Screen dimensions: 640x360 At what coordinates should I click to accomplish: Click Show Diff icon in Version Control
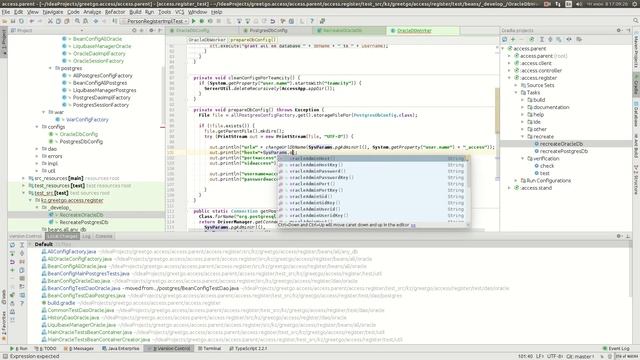click(22, 262)
